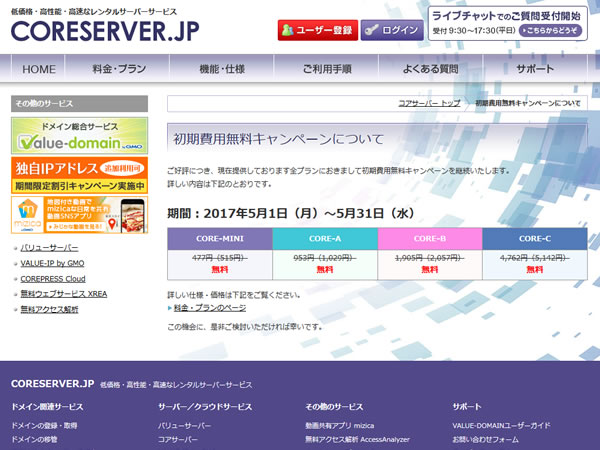This screenshot has width=600, height=450.
Task: Open the サポート navigation item
Action: pos(535,69)
